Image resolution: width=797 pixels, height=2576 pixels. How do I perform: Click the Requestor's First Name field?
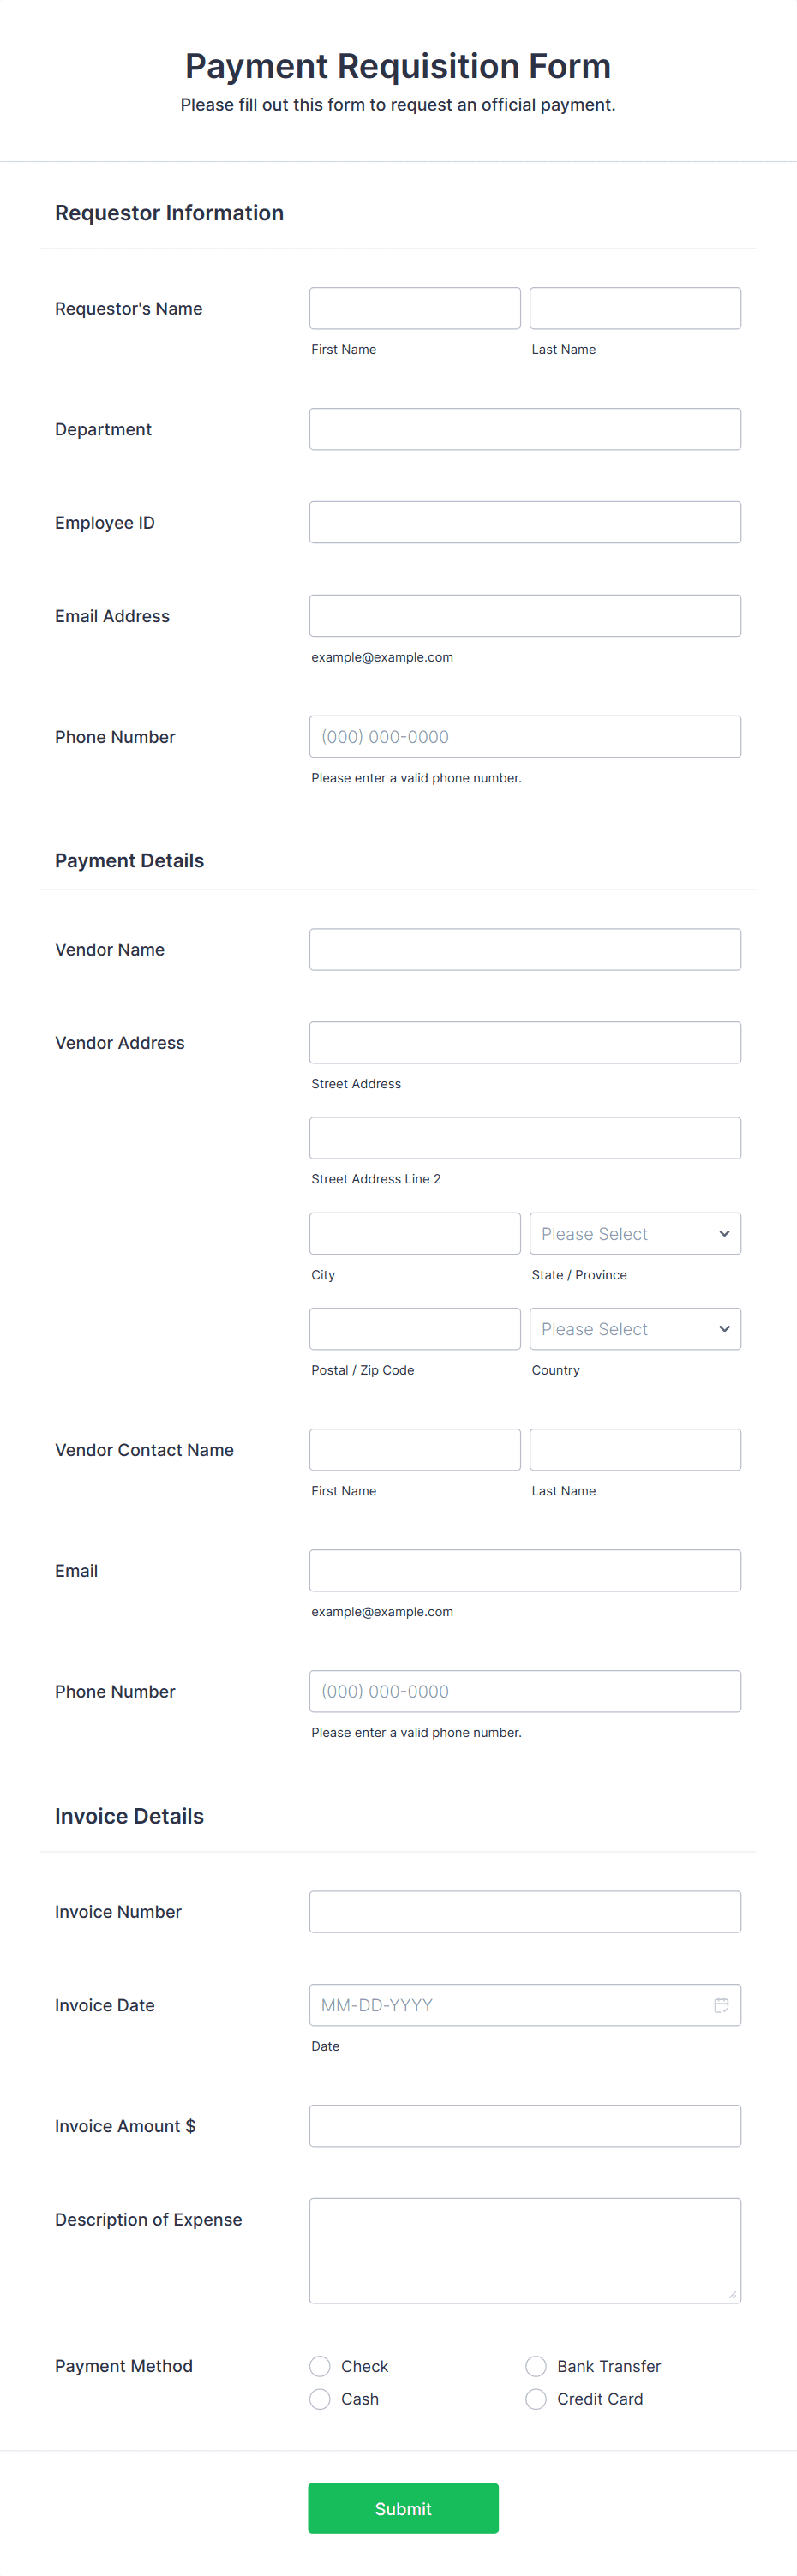point(414,307)
